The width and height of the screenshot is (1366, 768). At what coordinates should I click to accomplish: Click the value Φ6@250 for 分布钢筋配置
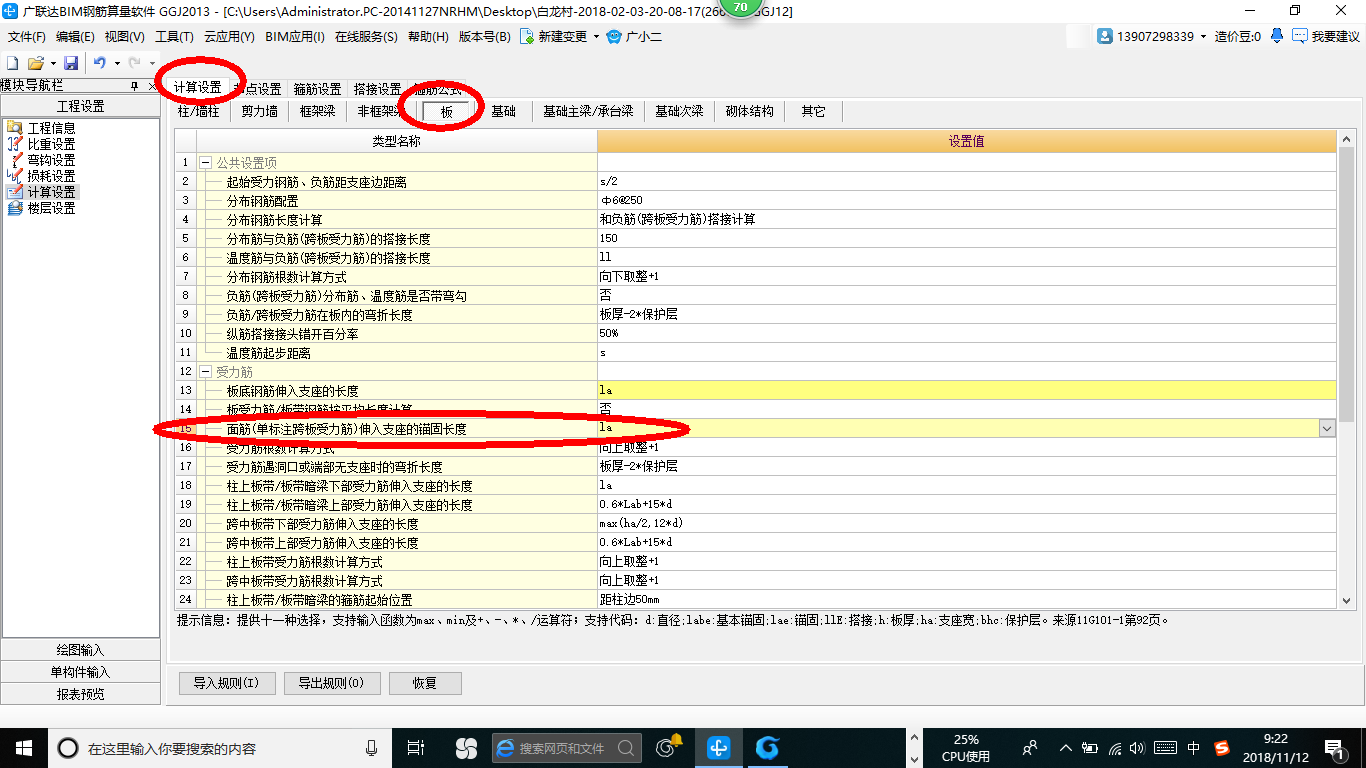pos(966,200)
